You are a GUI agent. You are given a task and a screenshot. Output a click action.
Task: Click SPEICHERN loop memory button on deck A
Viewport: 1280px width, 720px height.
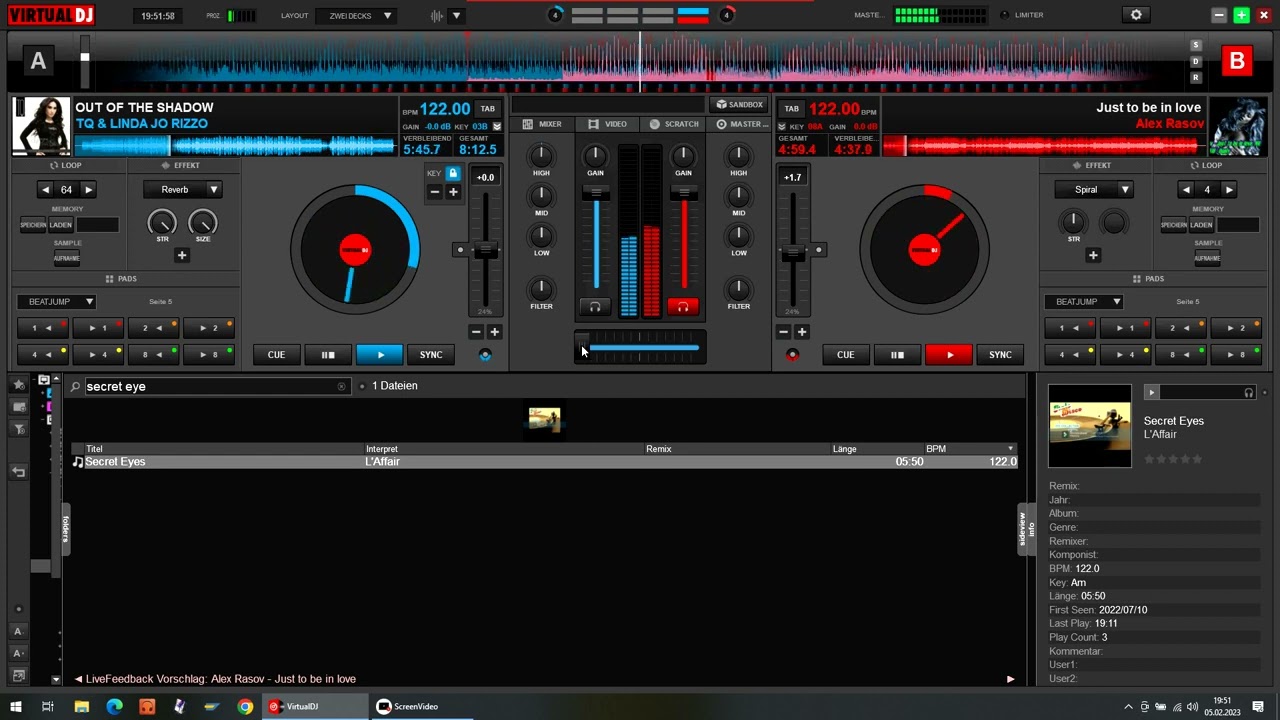click(x=33, y=225)
